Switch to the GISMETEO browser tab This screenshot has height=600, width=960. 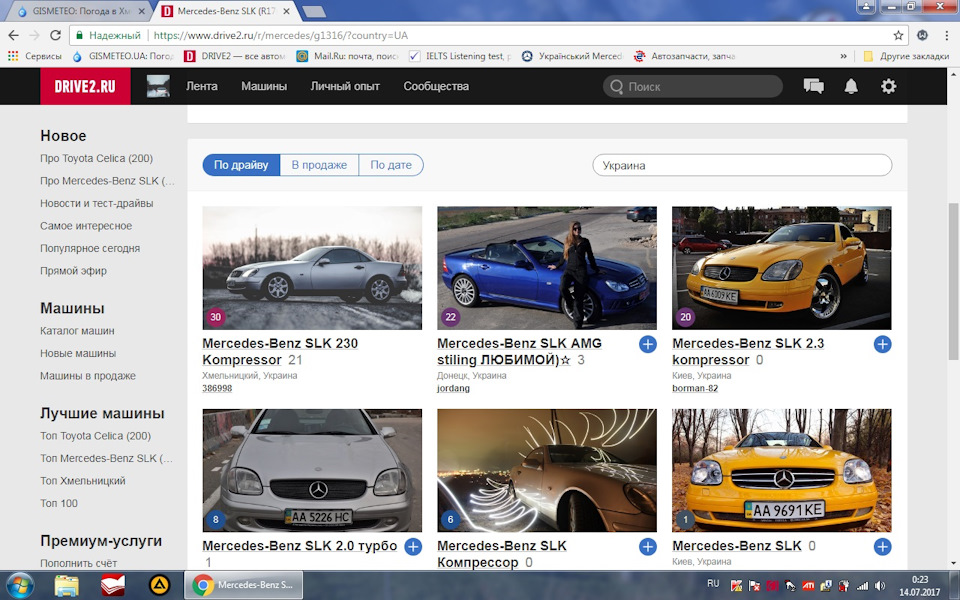click(81, 11)
